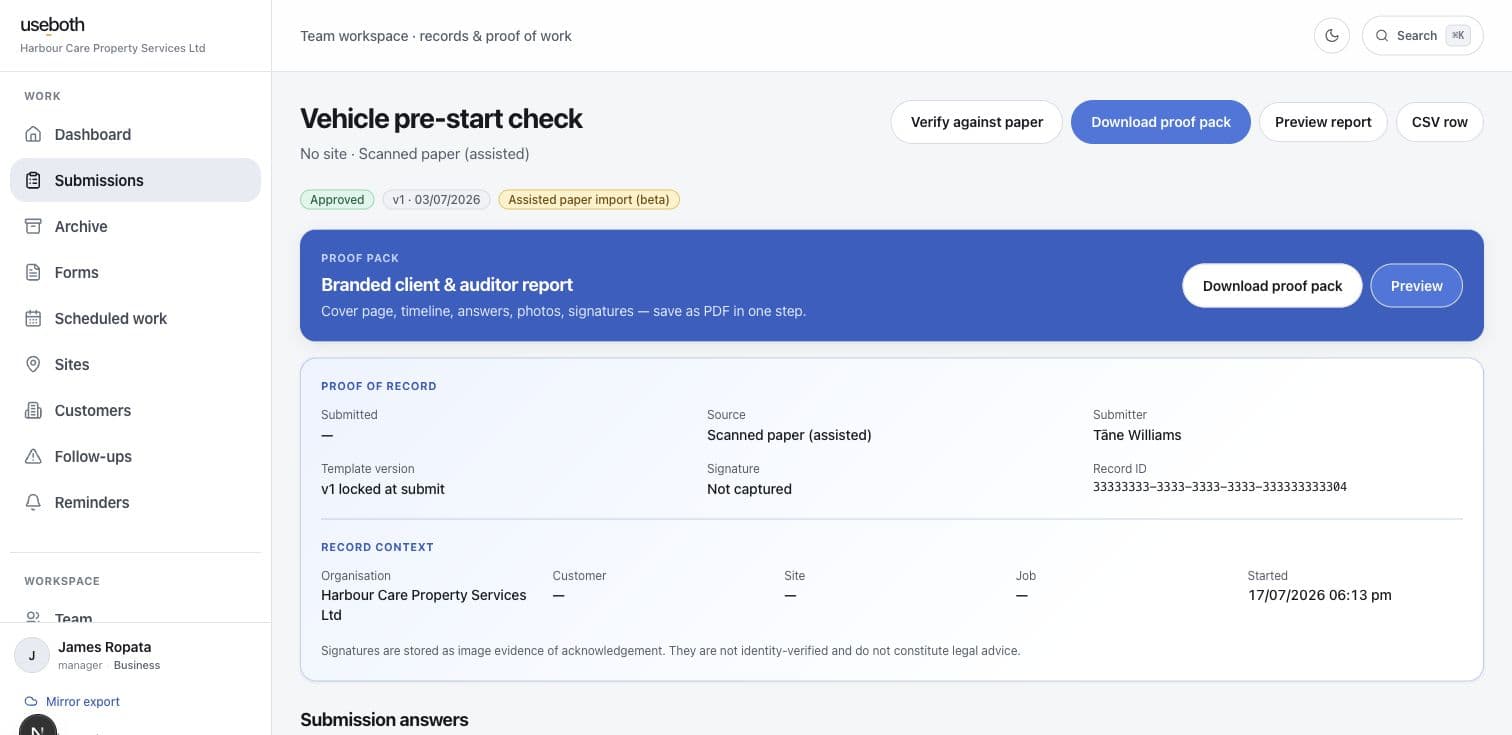This screenshot has height=735, width=1512.
Task: Click the Submission answers heading
Action: [384, 719]
